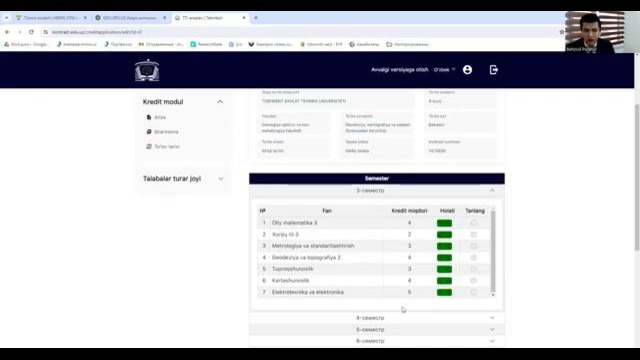The height and width of the screenshot is (360, 640).
Task: Click the university logo in the header
Action: (147, 70)
